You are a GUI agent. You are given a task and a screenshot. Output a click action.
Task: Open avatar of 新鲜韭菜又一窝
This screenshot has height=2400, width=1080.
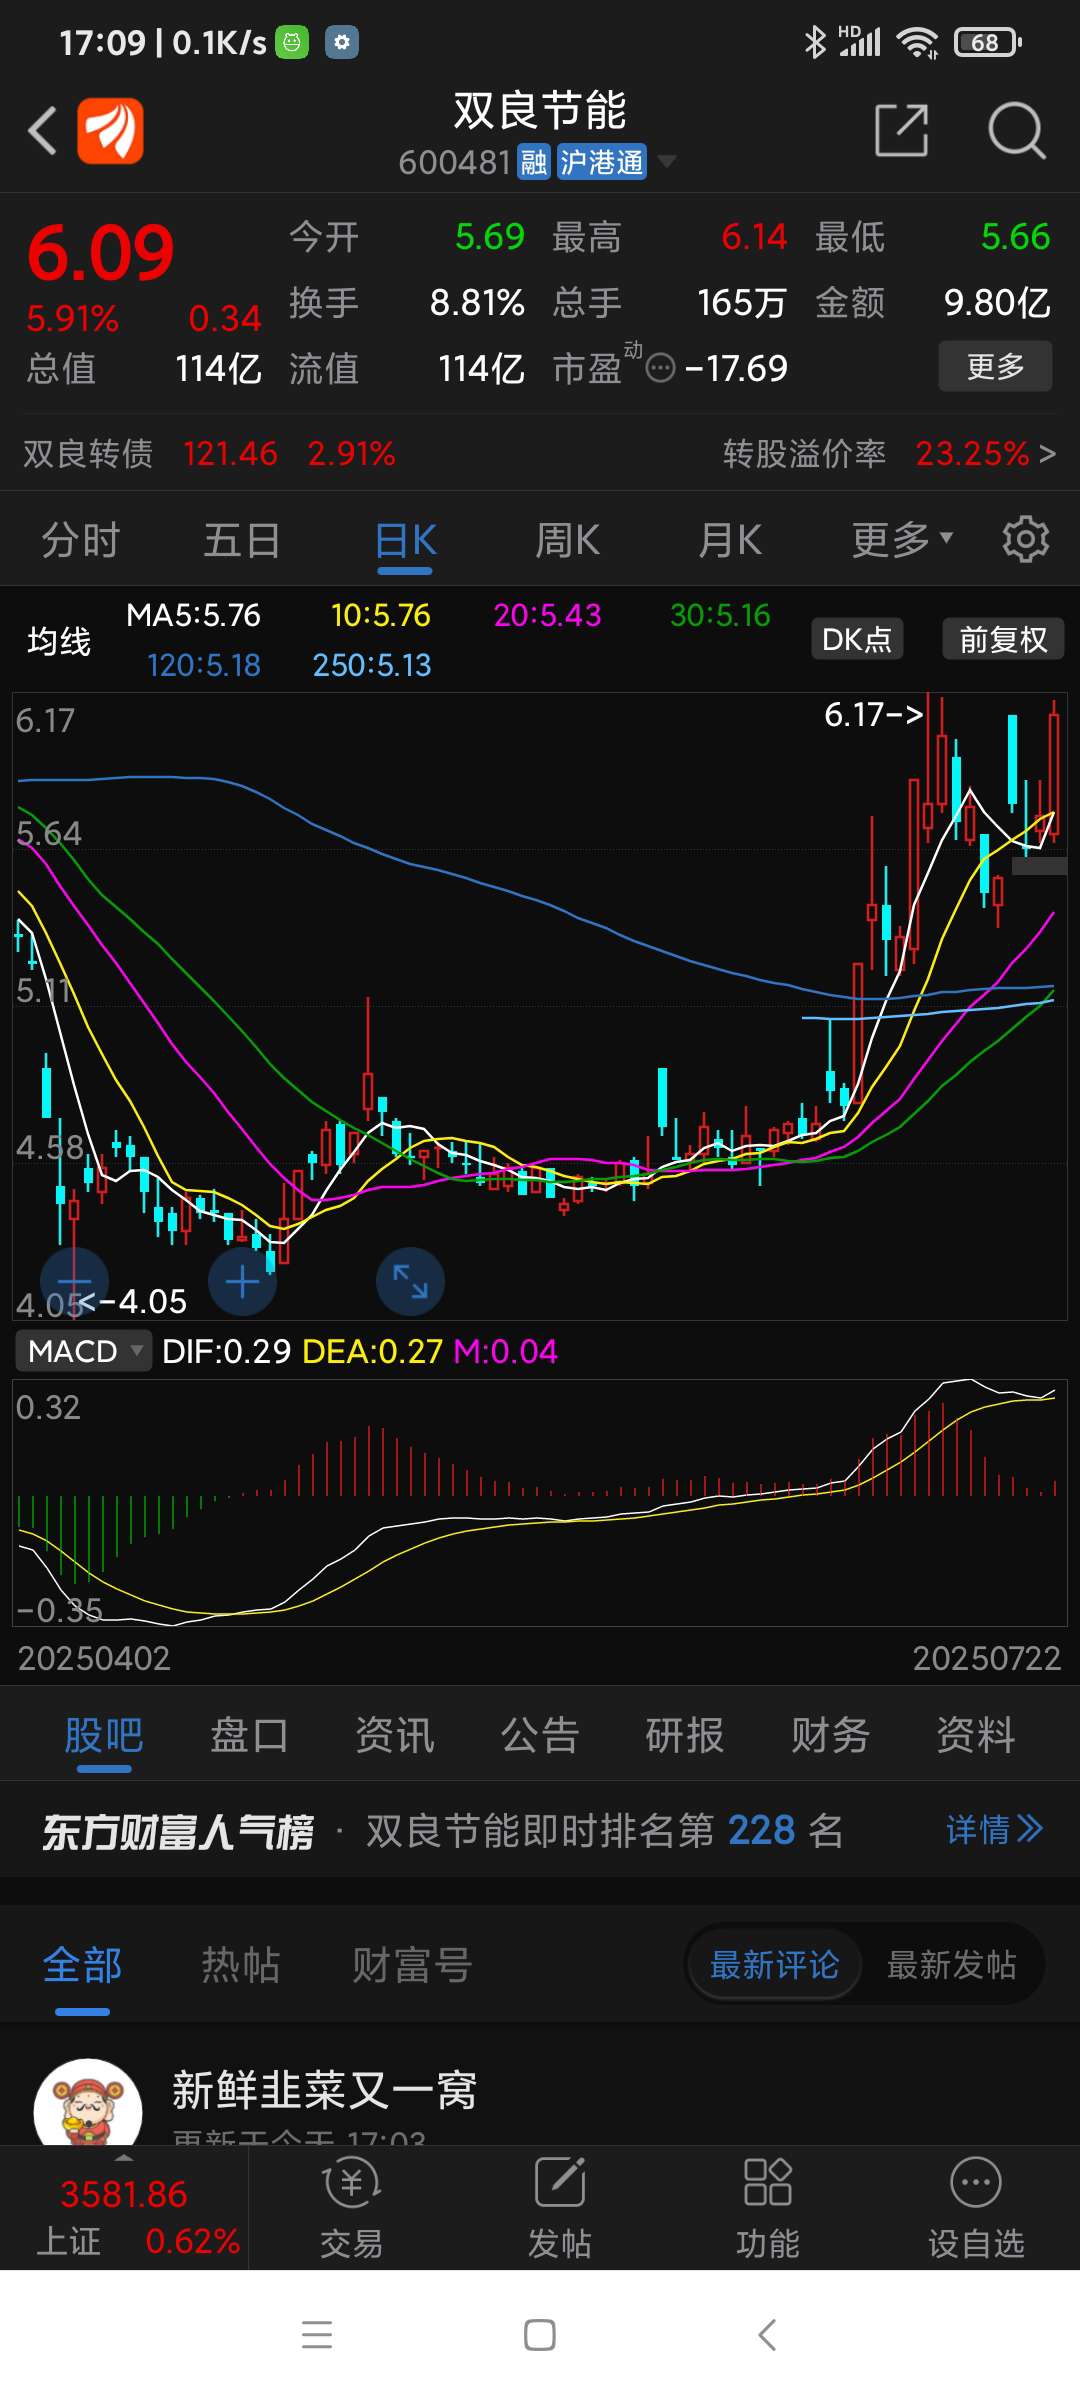point(88,2102)
